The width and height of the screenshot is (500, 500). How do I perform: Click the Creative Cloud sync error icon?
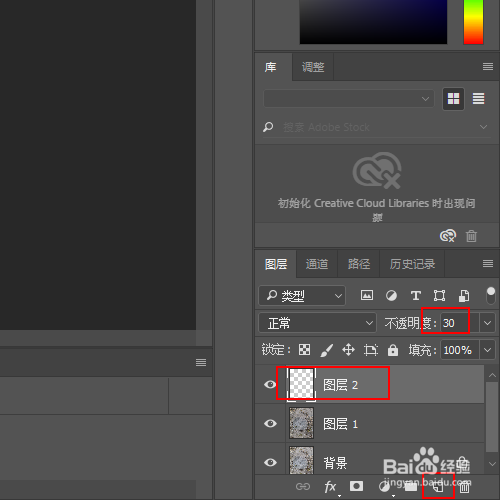448,236
